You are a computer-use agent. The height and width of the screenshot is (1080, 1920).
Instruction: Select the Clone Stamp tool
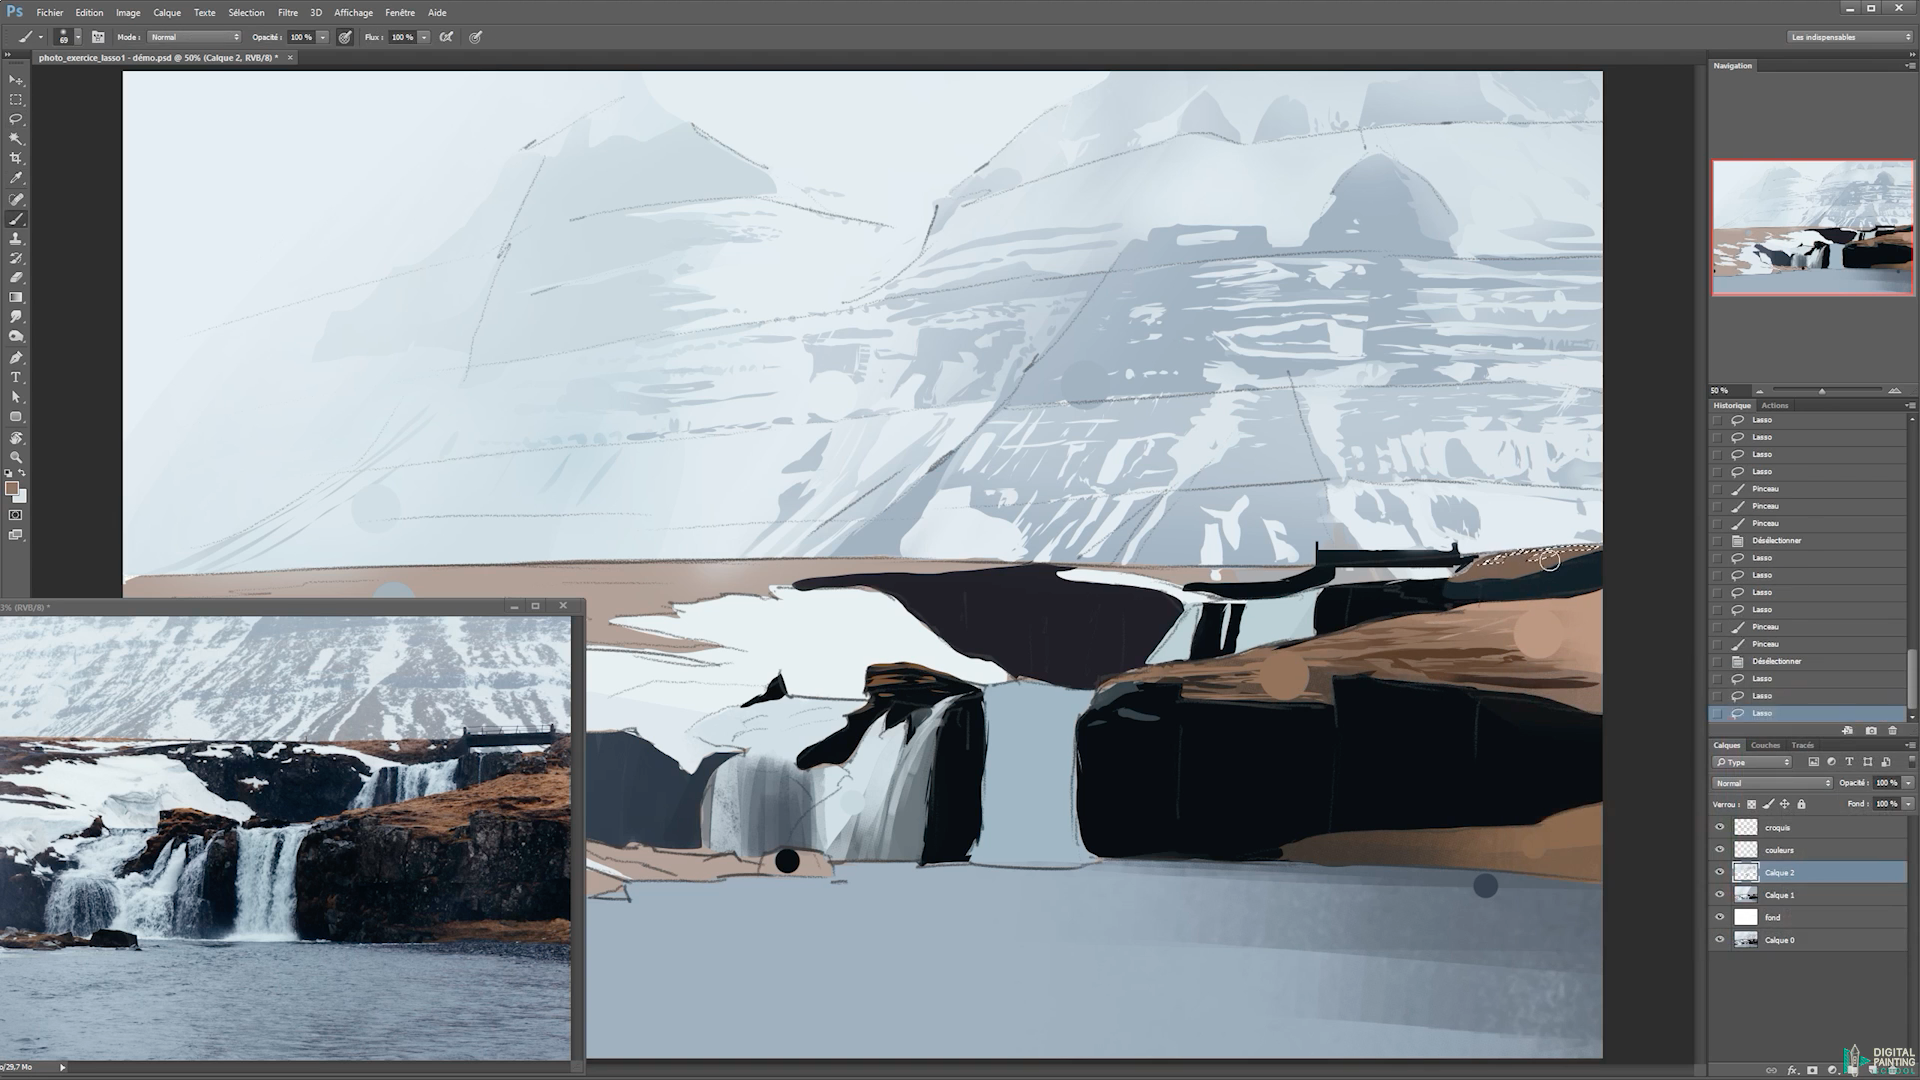[x=16, y=238]
